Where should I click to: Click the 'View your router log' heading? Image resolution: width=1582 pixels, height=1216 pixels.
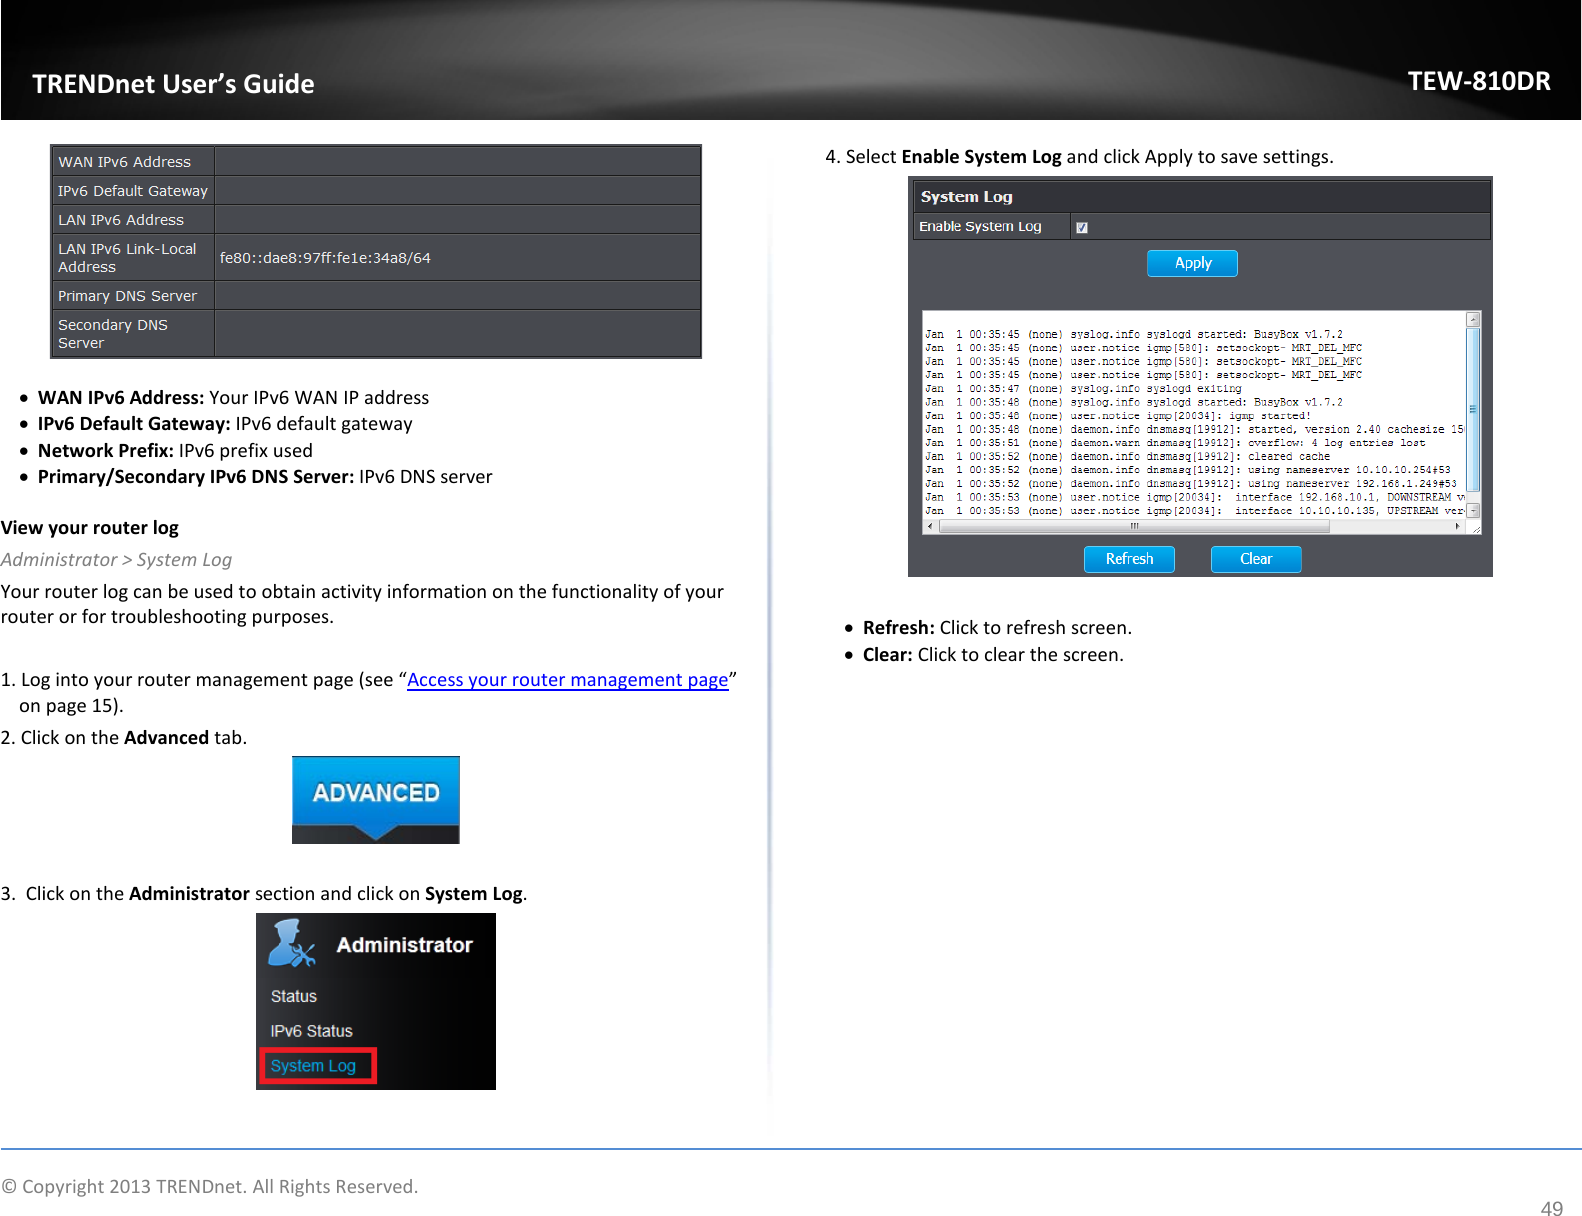[x=90, y=528]
